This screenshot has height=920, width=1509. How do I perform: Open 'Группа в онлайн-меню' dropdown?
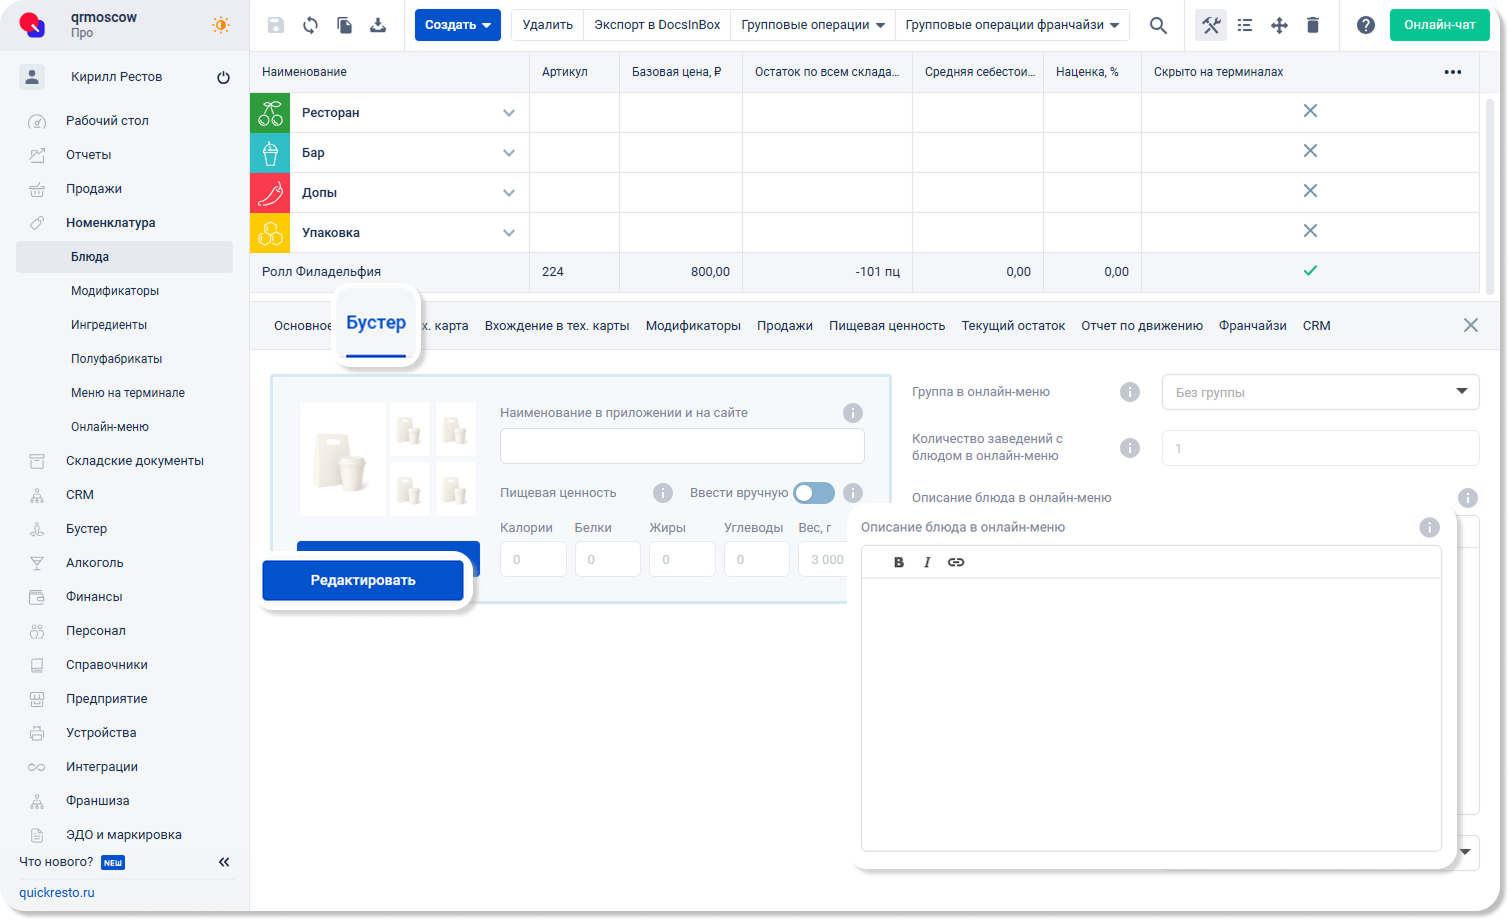pos(1319,392)
